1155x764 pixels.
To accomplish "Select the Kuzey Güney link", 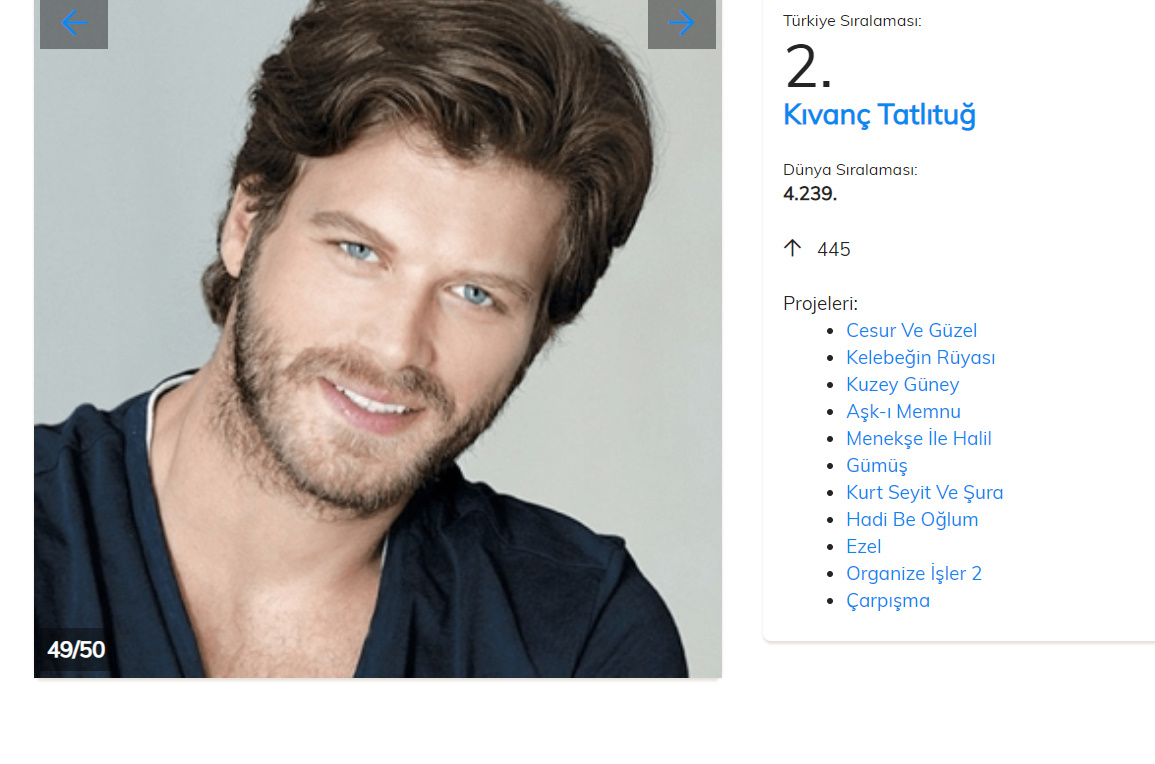I will (902, 385).
